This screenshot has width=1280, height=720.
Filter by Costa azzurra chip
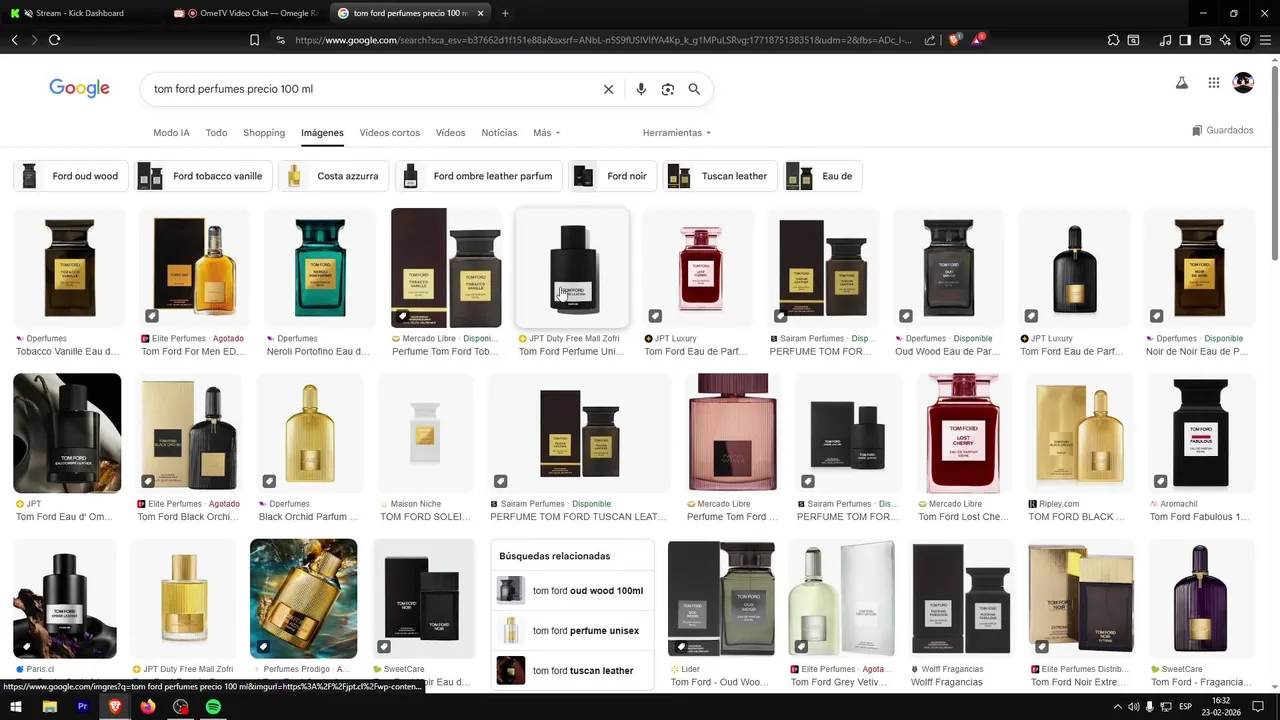tap(333, 176)
